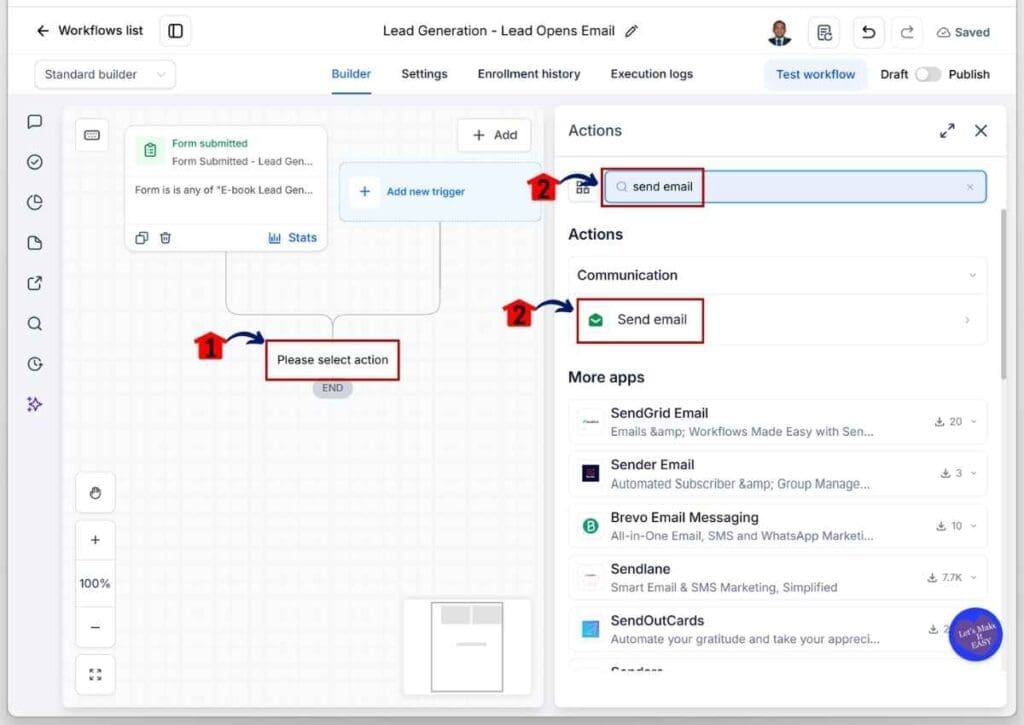The height and width of the screenshot is (725, 1024).
Task: Open the grid category view icon
Action: click(583, 188)
